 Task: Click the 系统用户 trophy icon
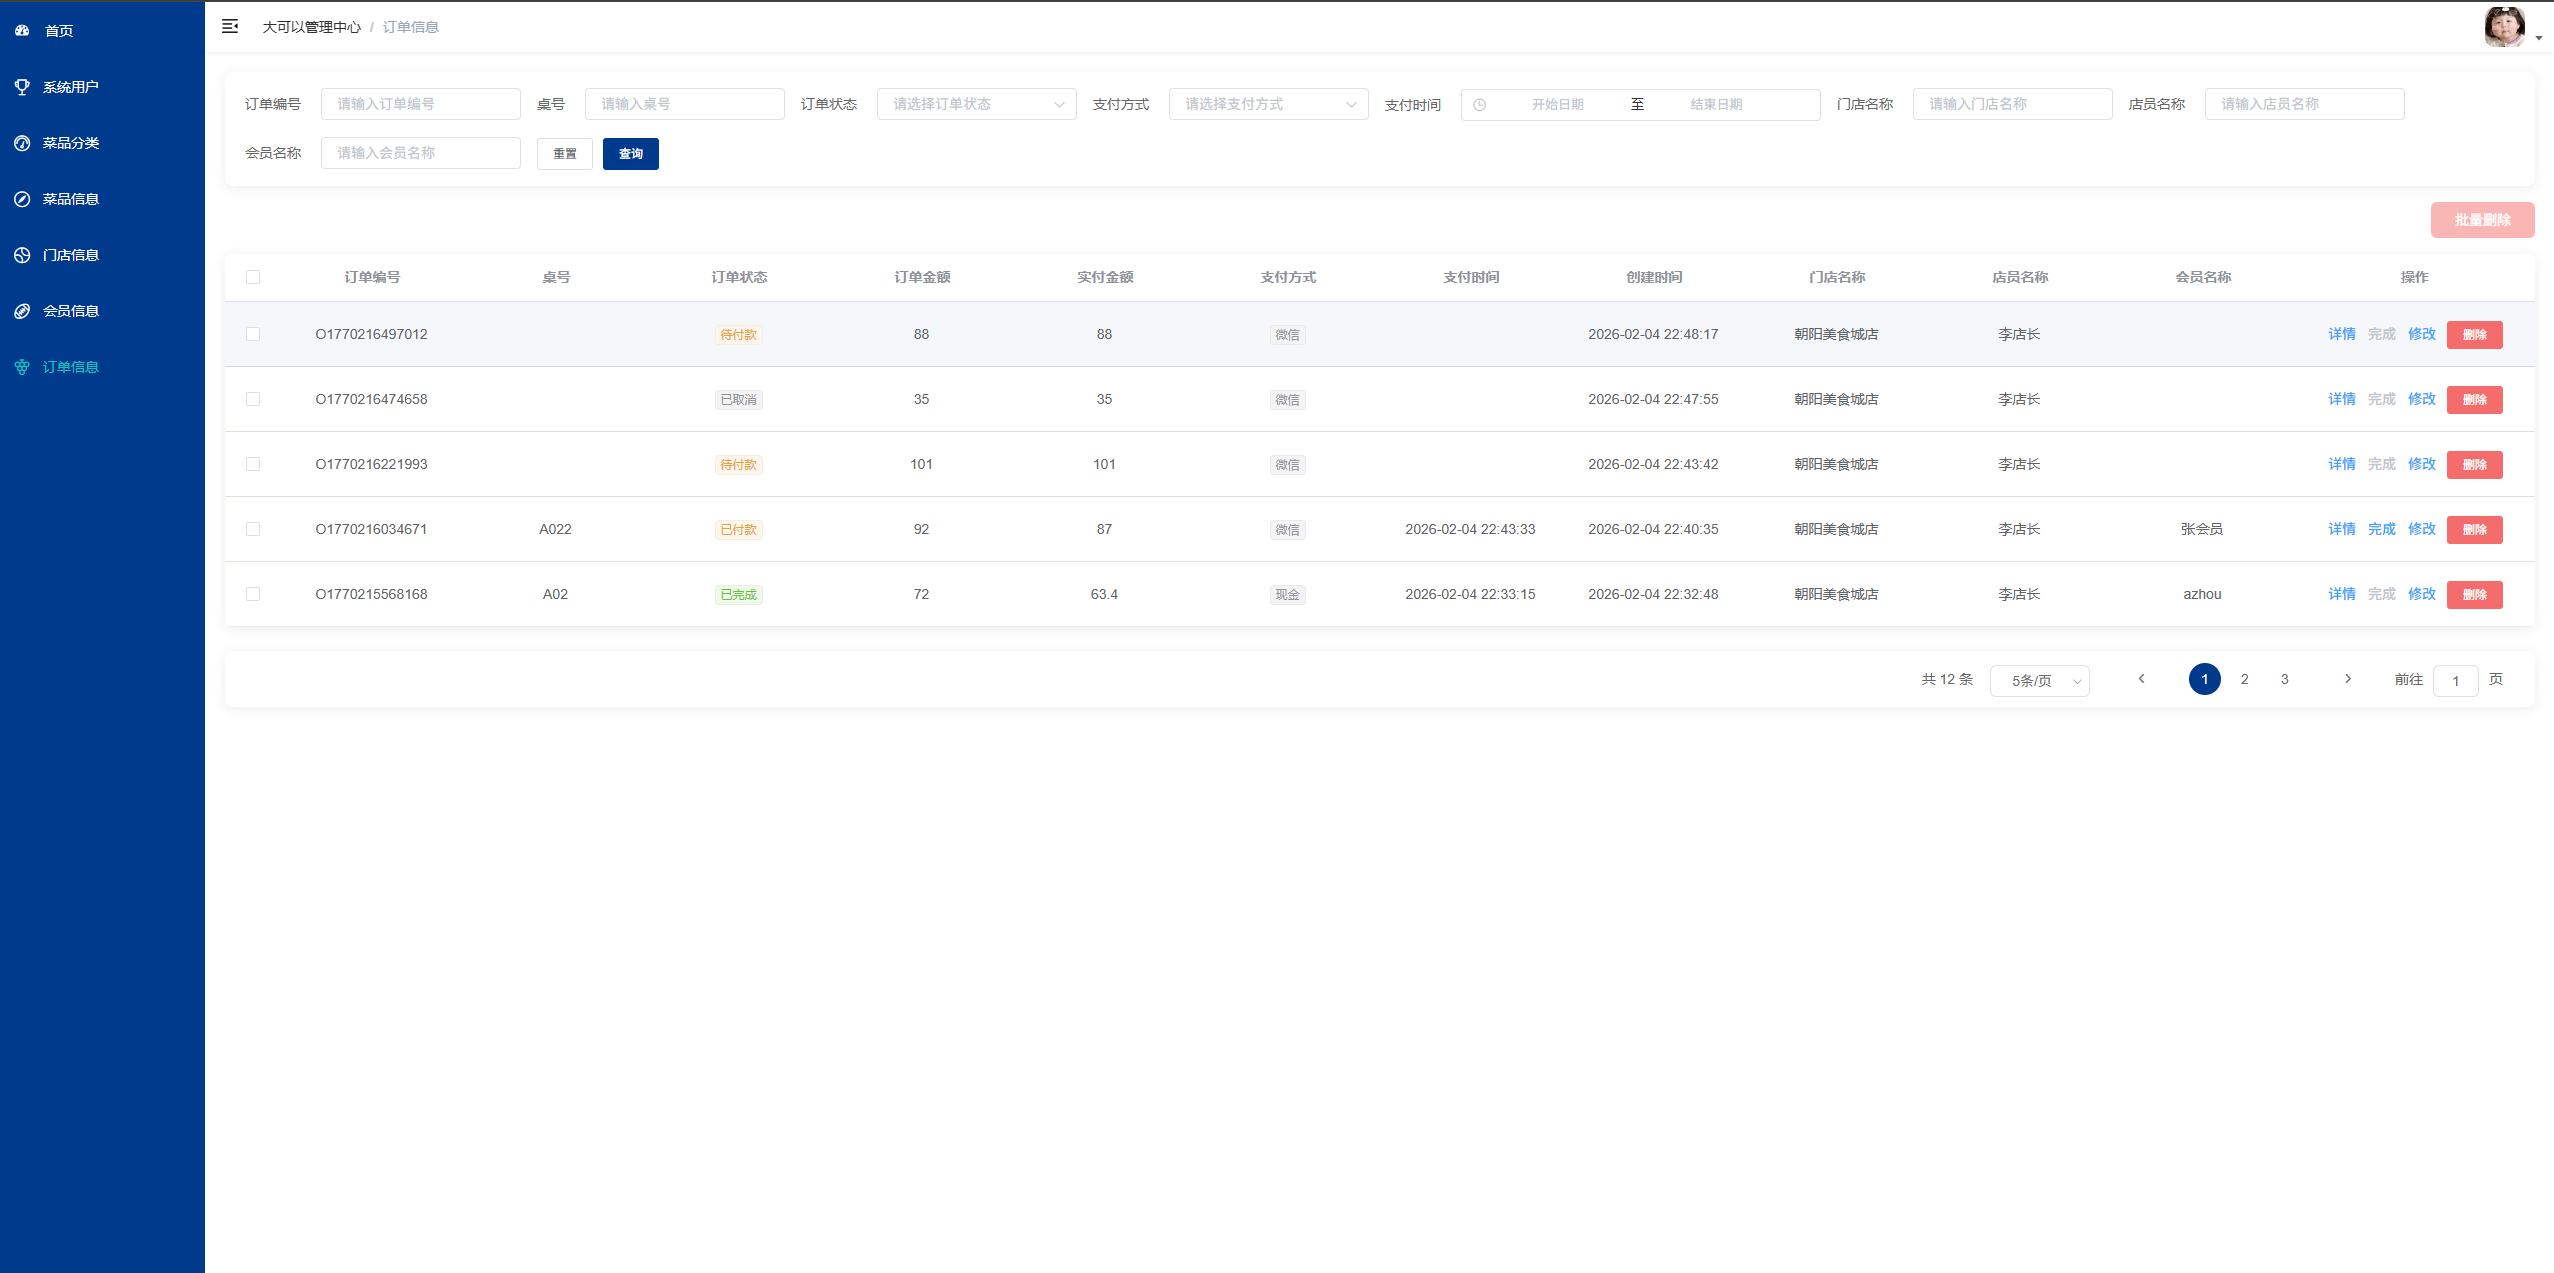(x=22, y=87)
